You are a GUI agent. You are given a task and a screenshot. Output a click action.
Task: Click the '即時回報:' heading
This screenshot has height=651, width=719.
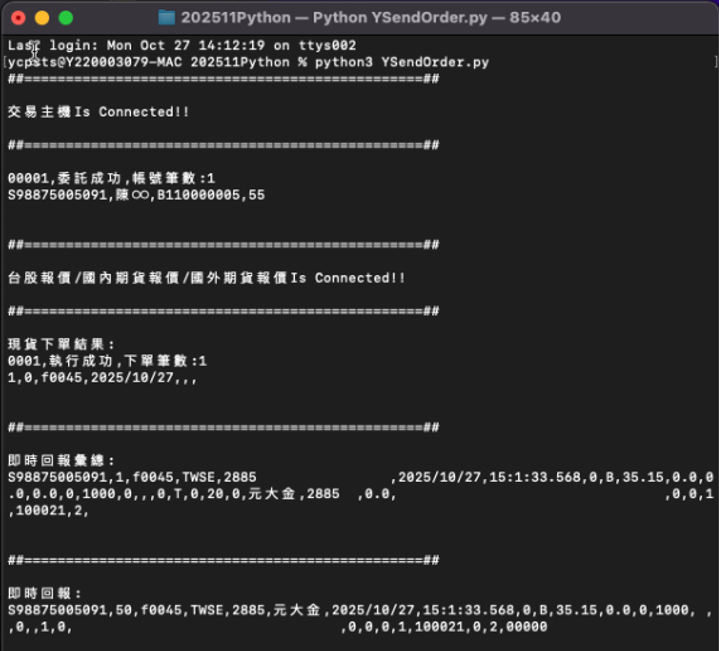point(44,593)
